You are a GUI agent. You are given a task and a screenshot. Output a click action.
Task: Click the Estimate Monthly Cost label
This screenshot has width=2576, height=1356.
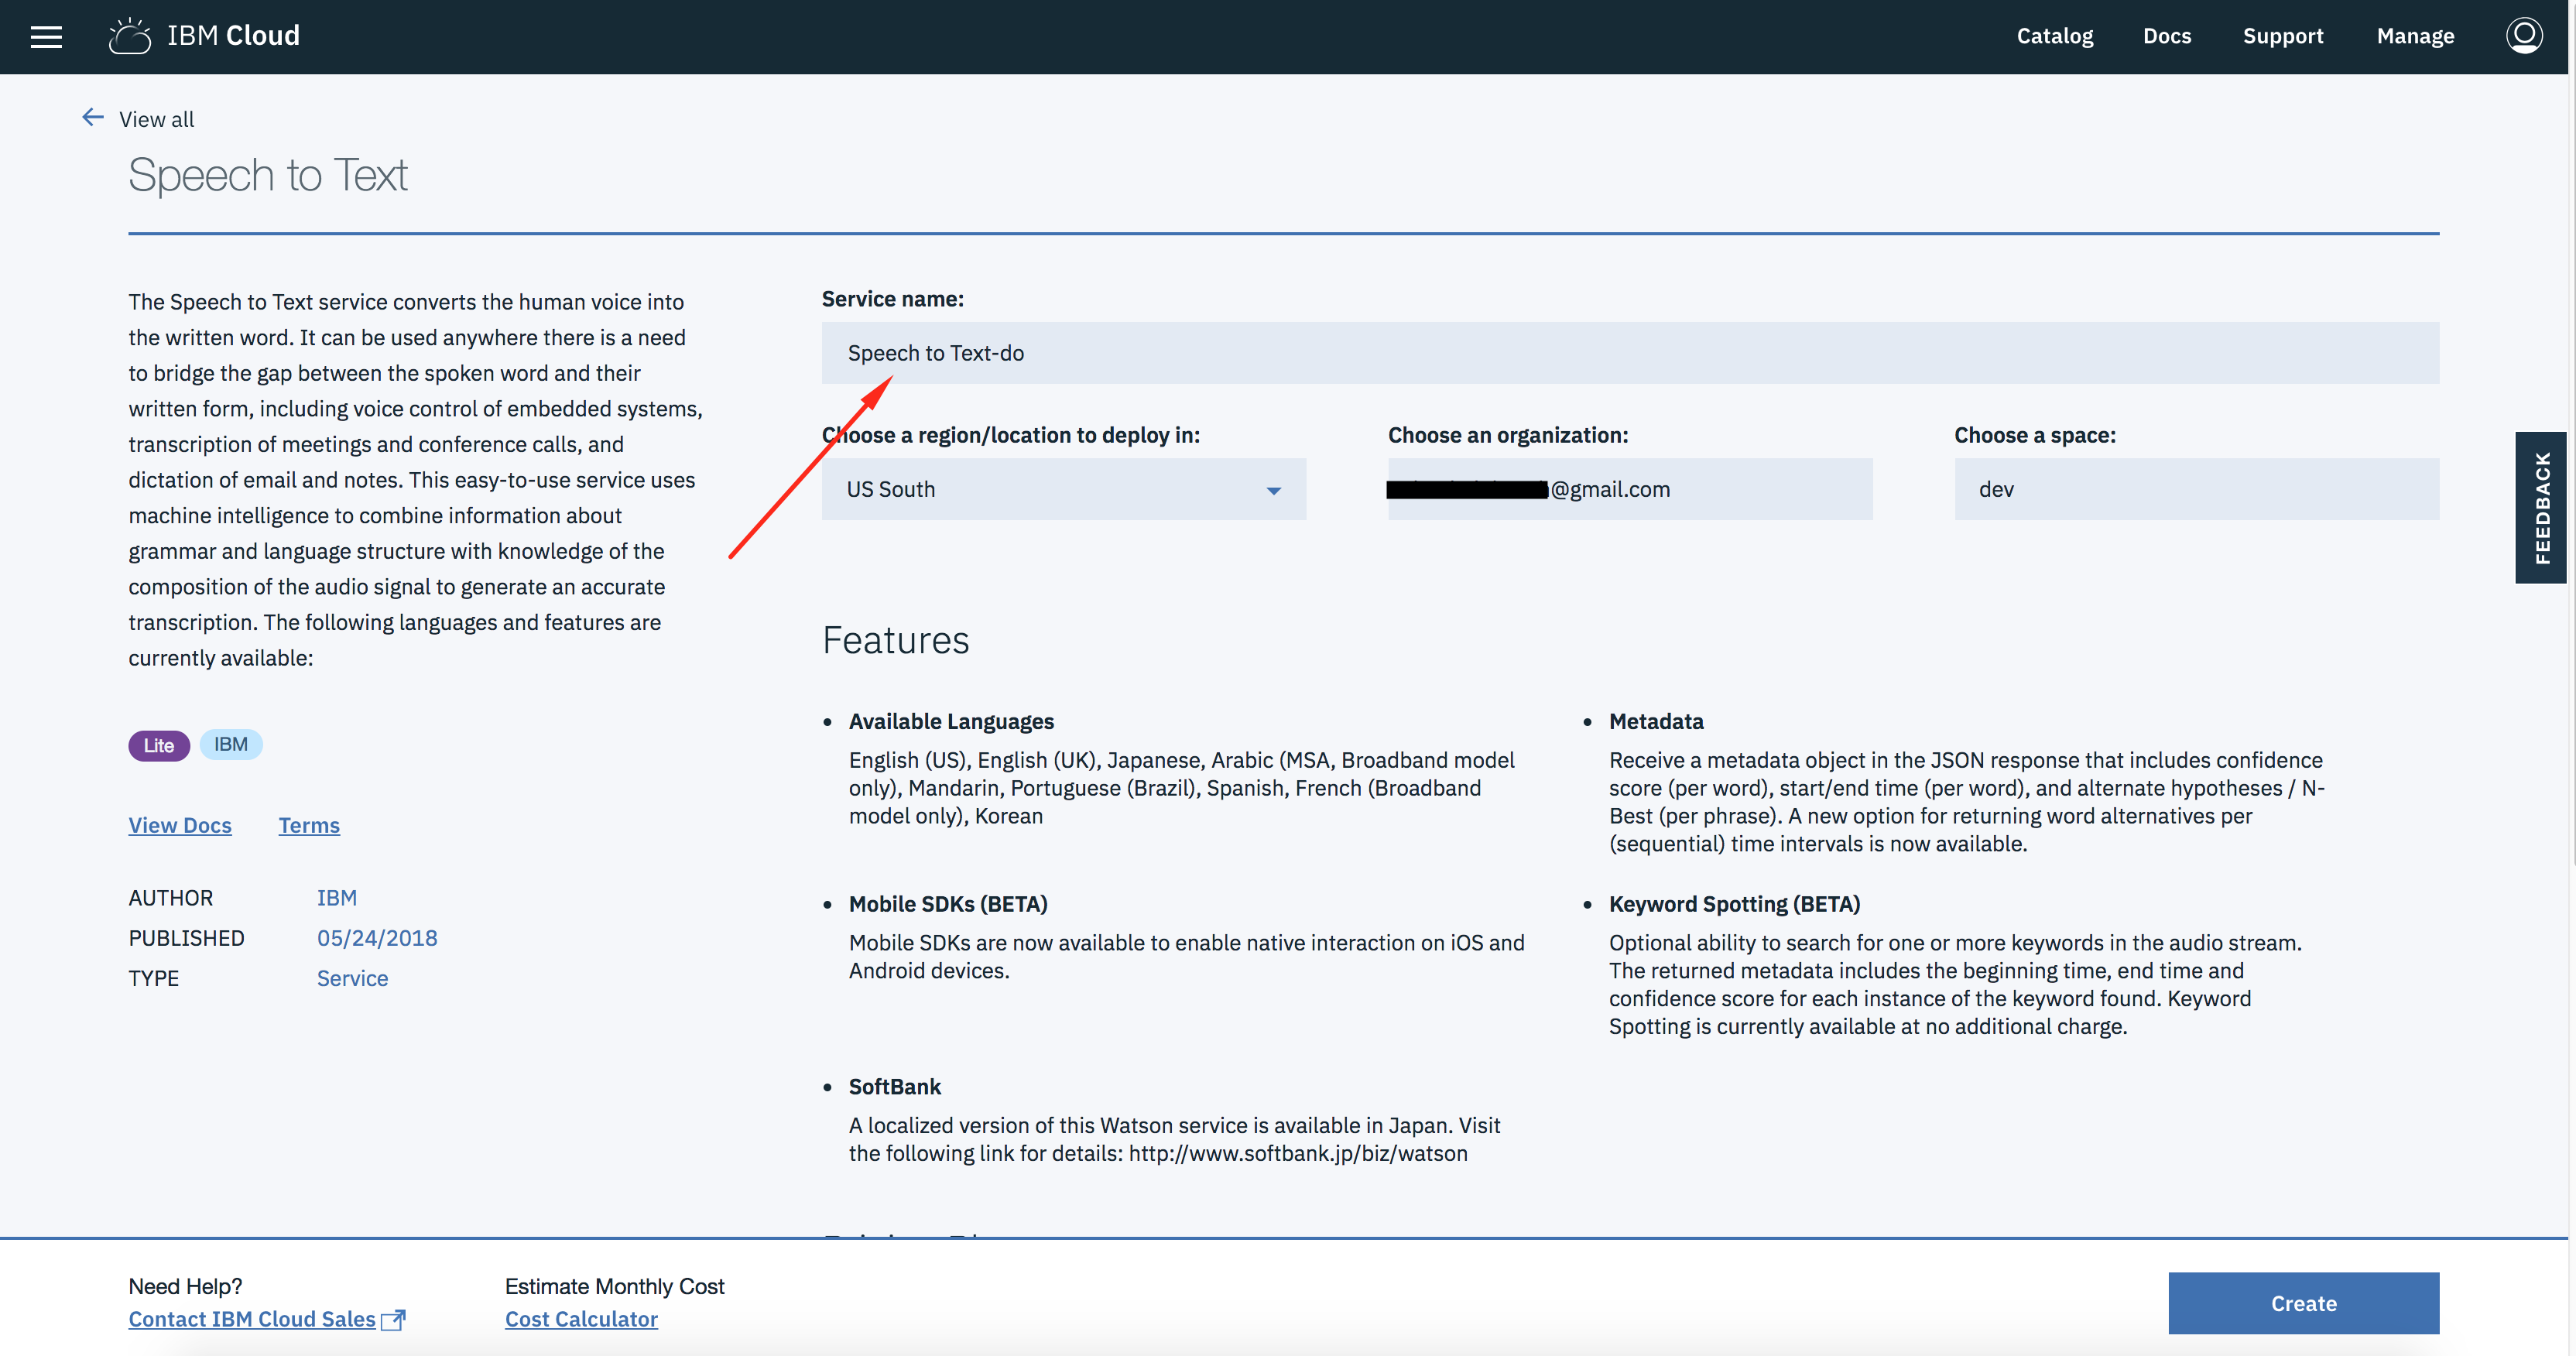pyautogui.click(x=614, y=1286)
